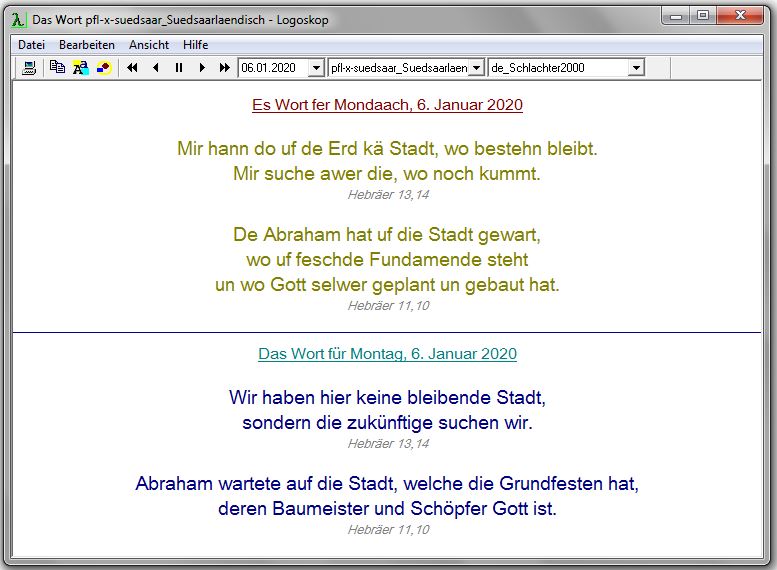
Task: Click the line 'De Abraham hat uf die Stadt gewart,'
Action: [x=387, y=234]
